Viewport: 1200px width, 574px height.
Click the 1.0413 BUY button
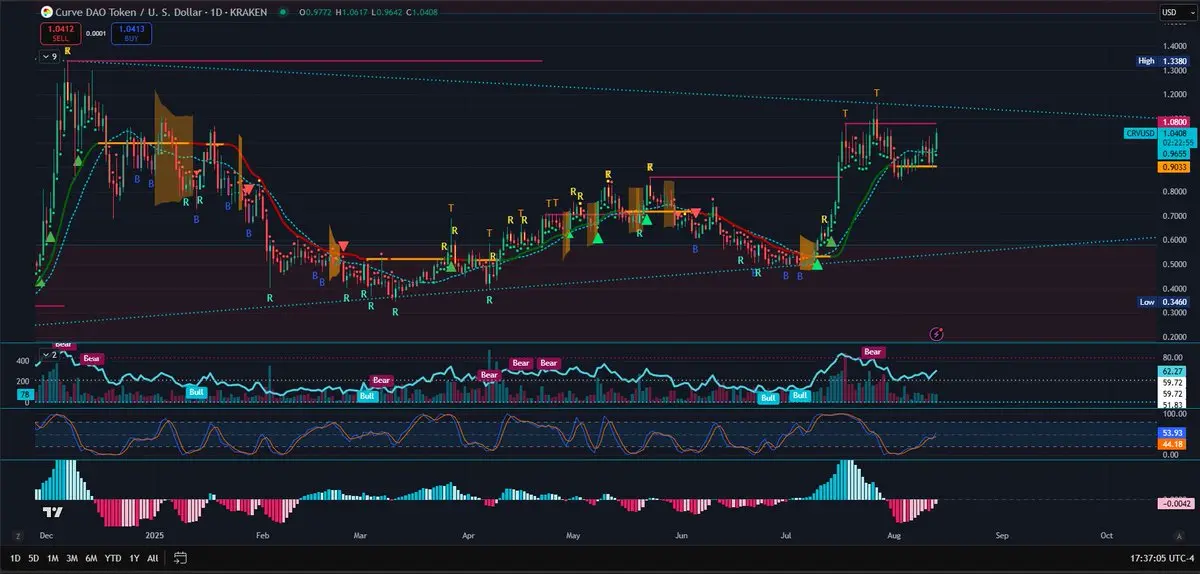[x=131, y=33]
